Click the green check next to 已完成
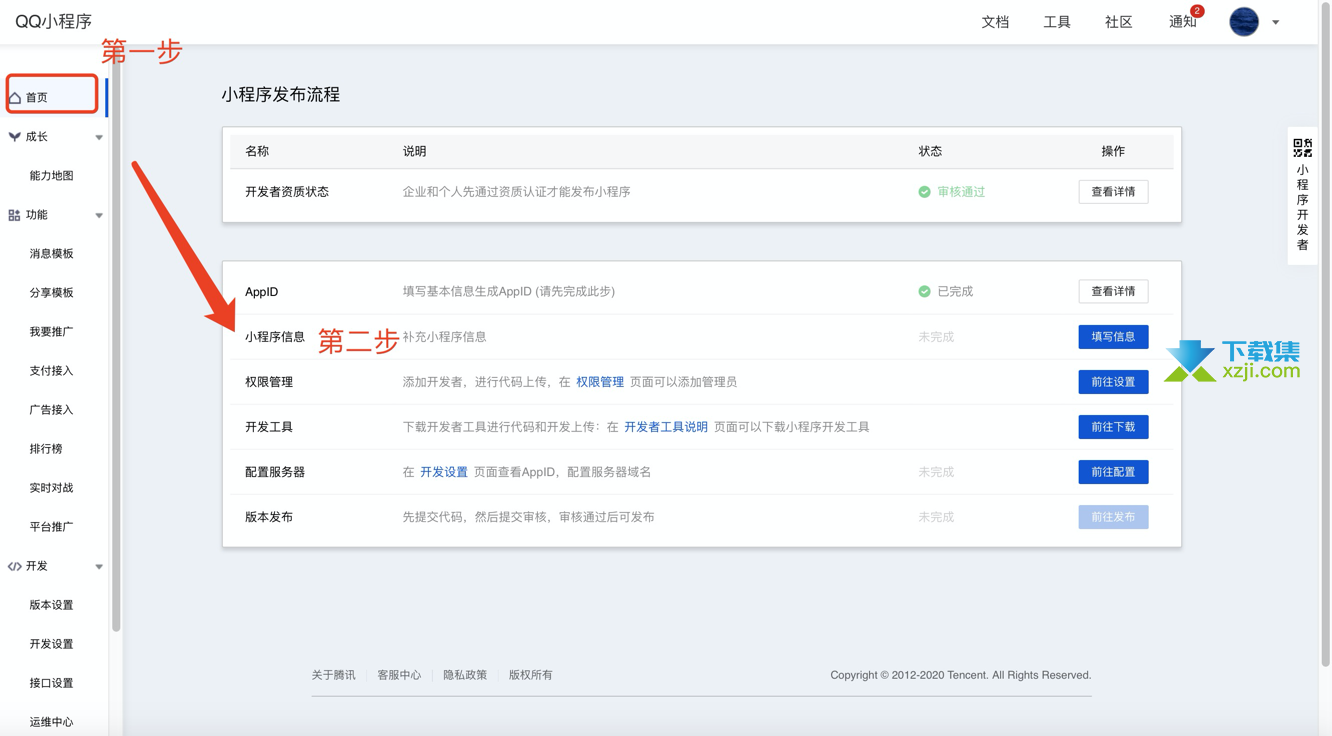 (x=924, y=292)
